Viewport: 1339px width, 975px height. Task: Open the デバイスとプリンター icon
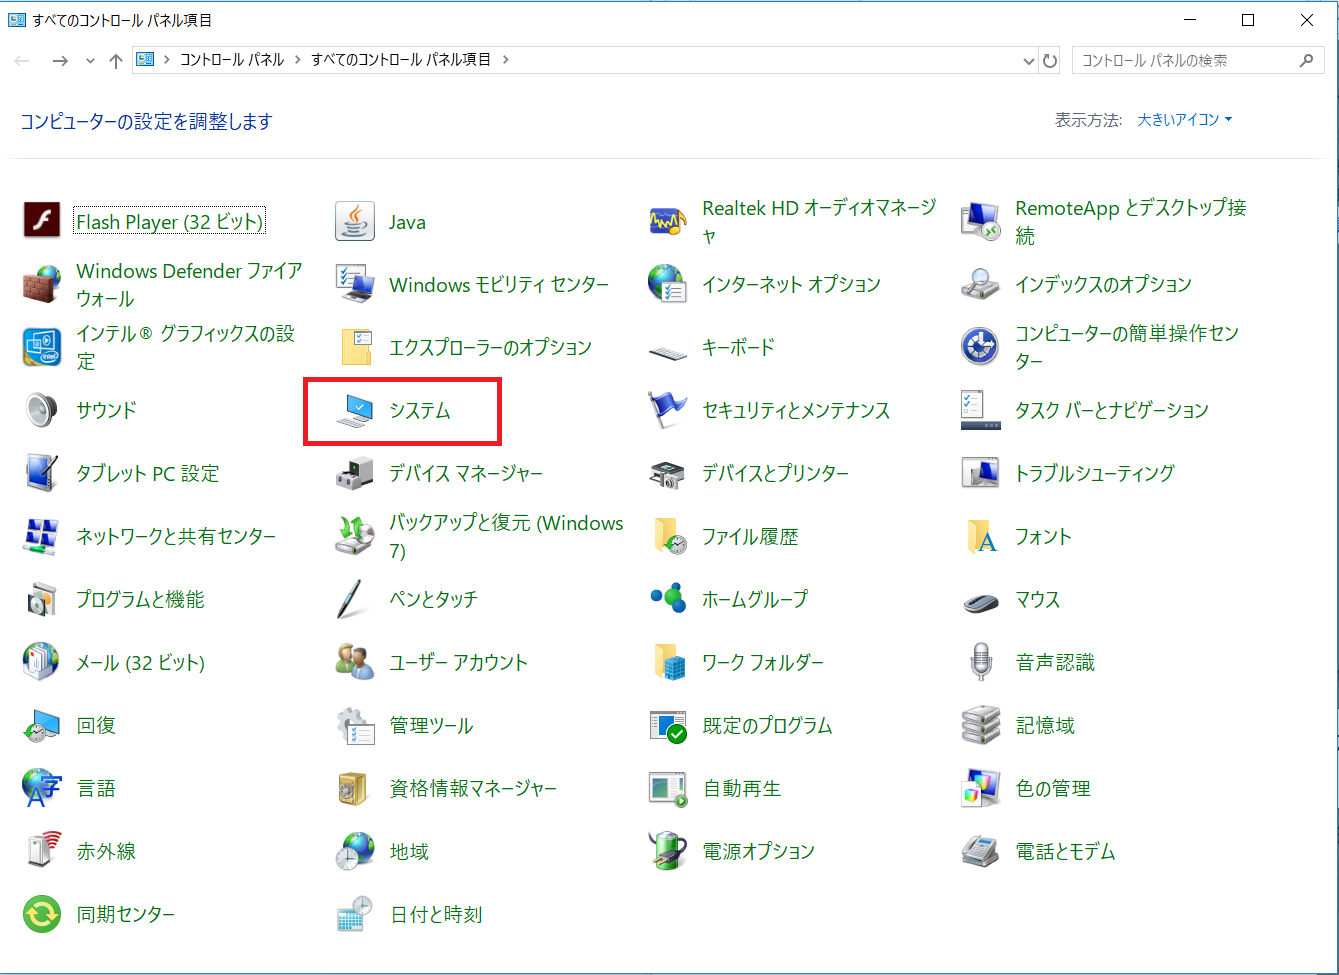click(x=668, y=473)
